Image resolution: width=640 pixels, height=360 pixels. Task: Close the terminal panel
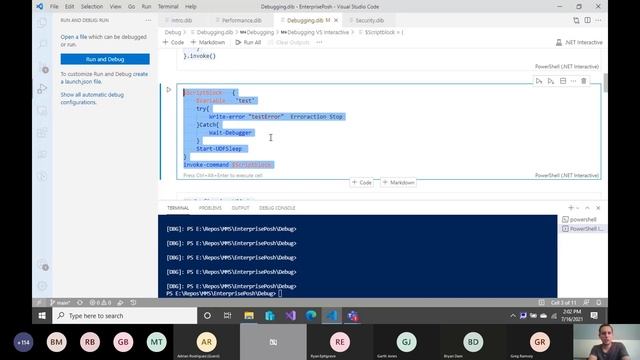pyautogui.click(x=598, y=208)
